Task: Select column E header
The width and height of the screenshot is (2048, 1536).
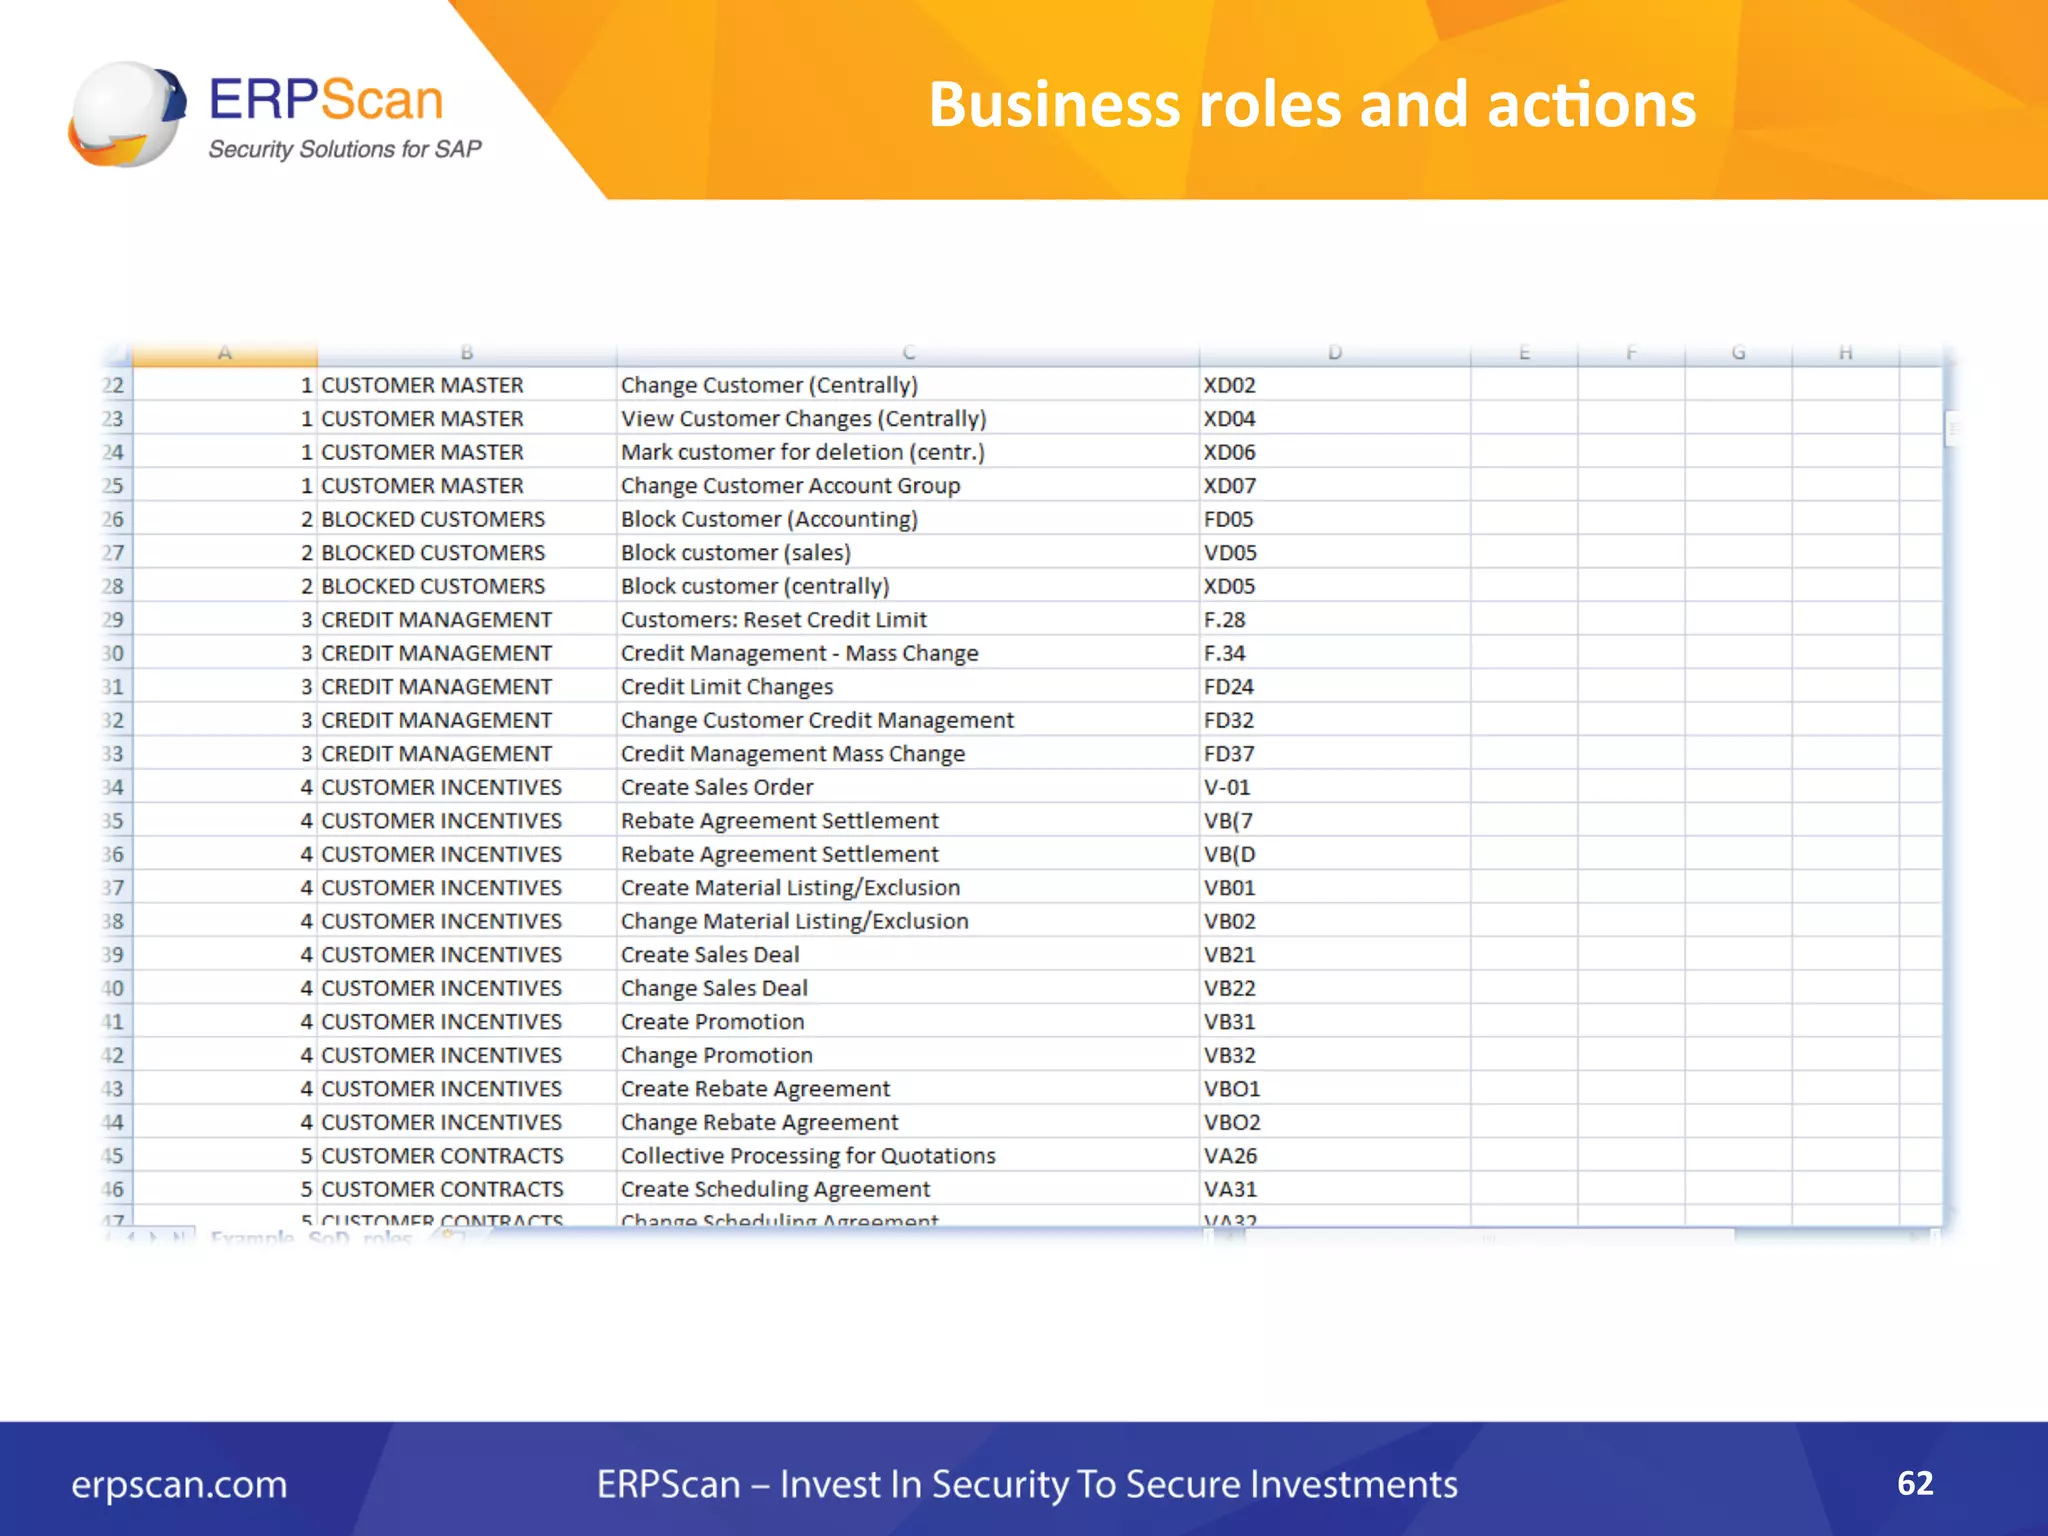Action: [1524, 353]
